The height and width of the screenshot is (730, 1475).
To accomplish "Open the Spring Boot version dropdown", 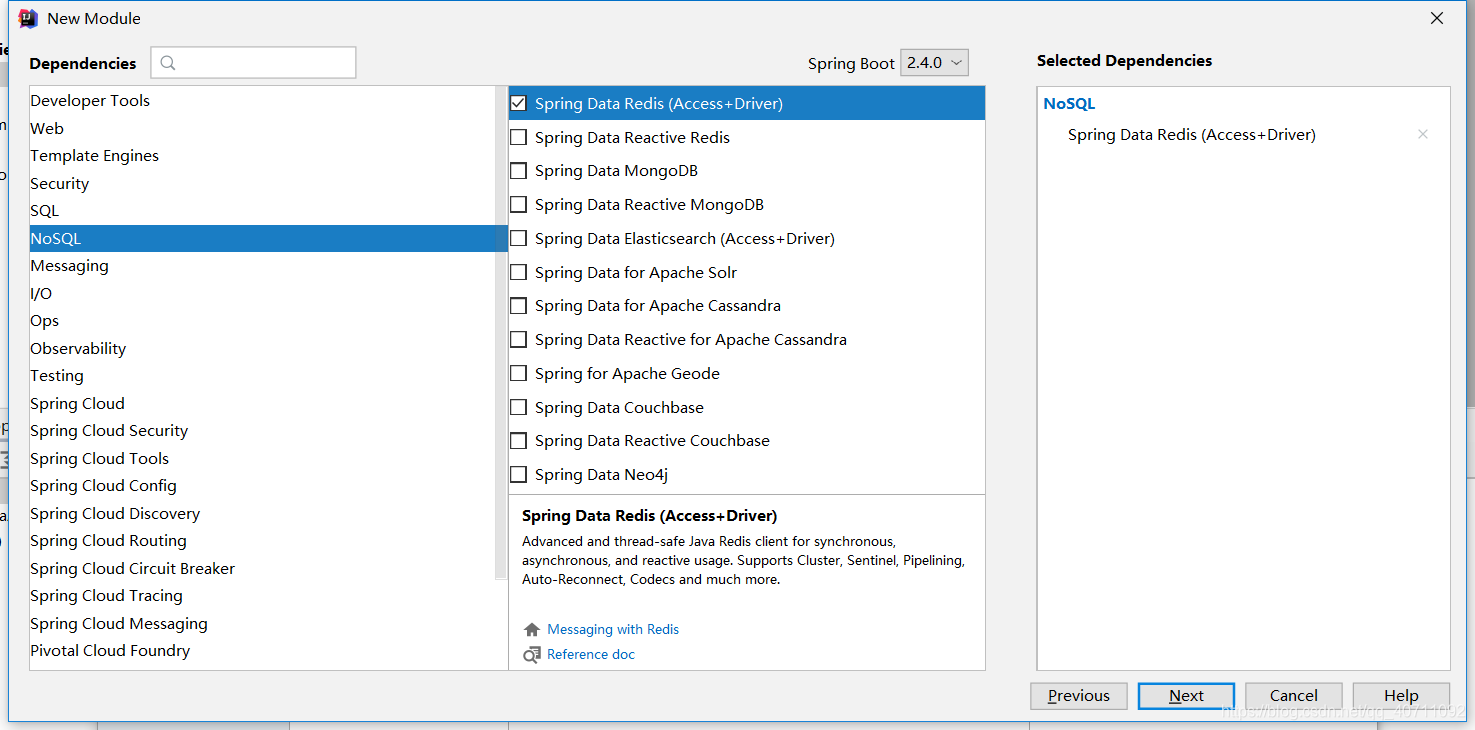I will coord(934,62).
